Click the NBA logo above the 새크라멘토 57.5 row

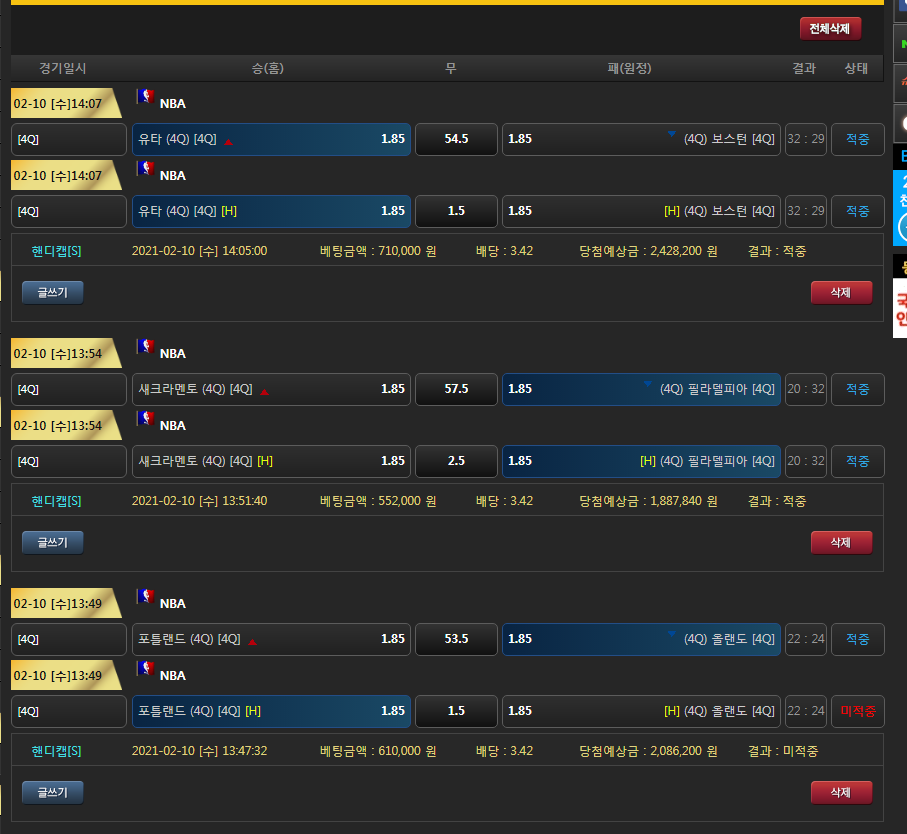click(x=146, y=347)
